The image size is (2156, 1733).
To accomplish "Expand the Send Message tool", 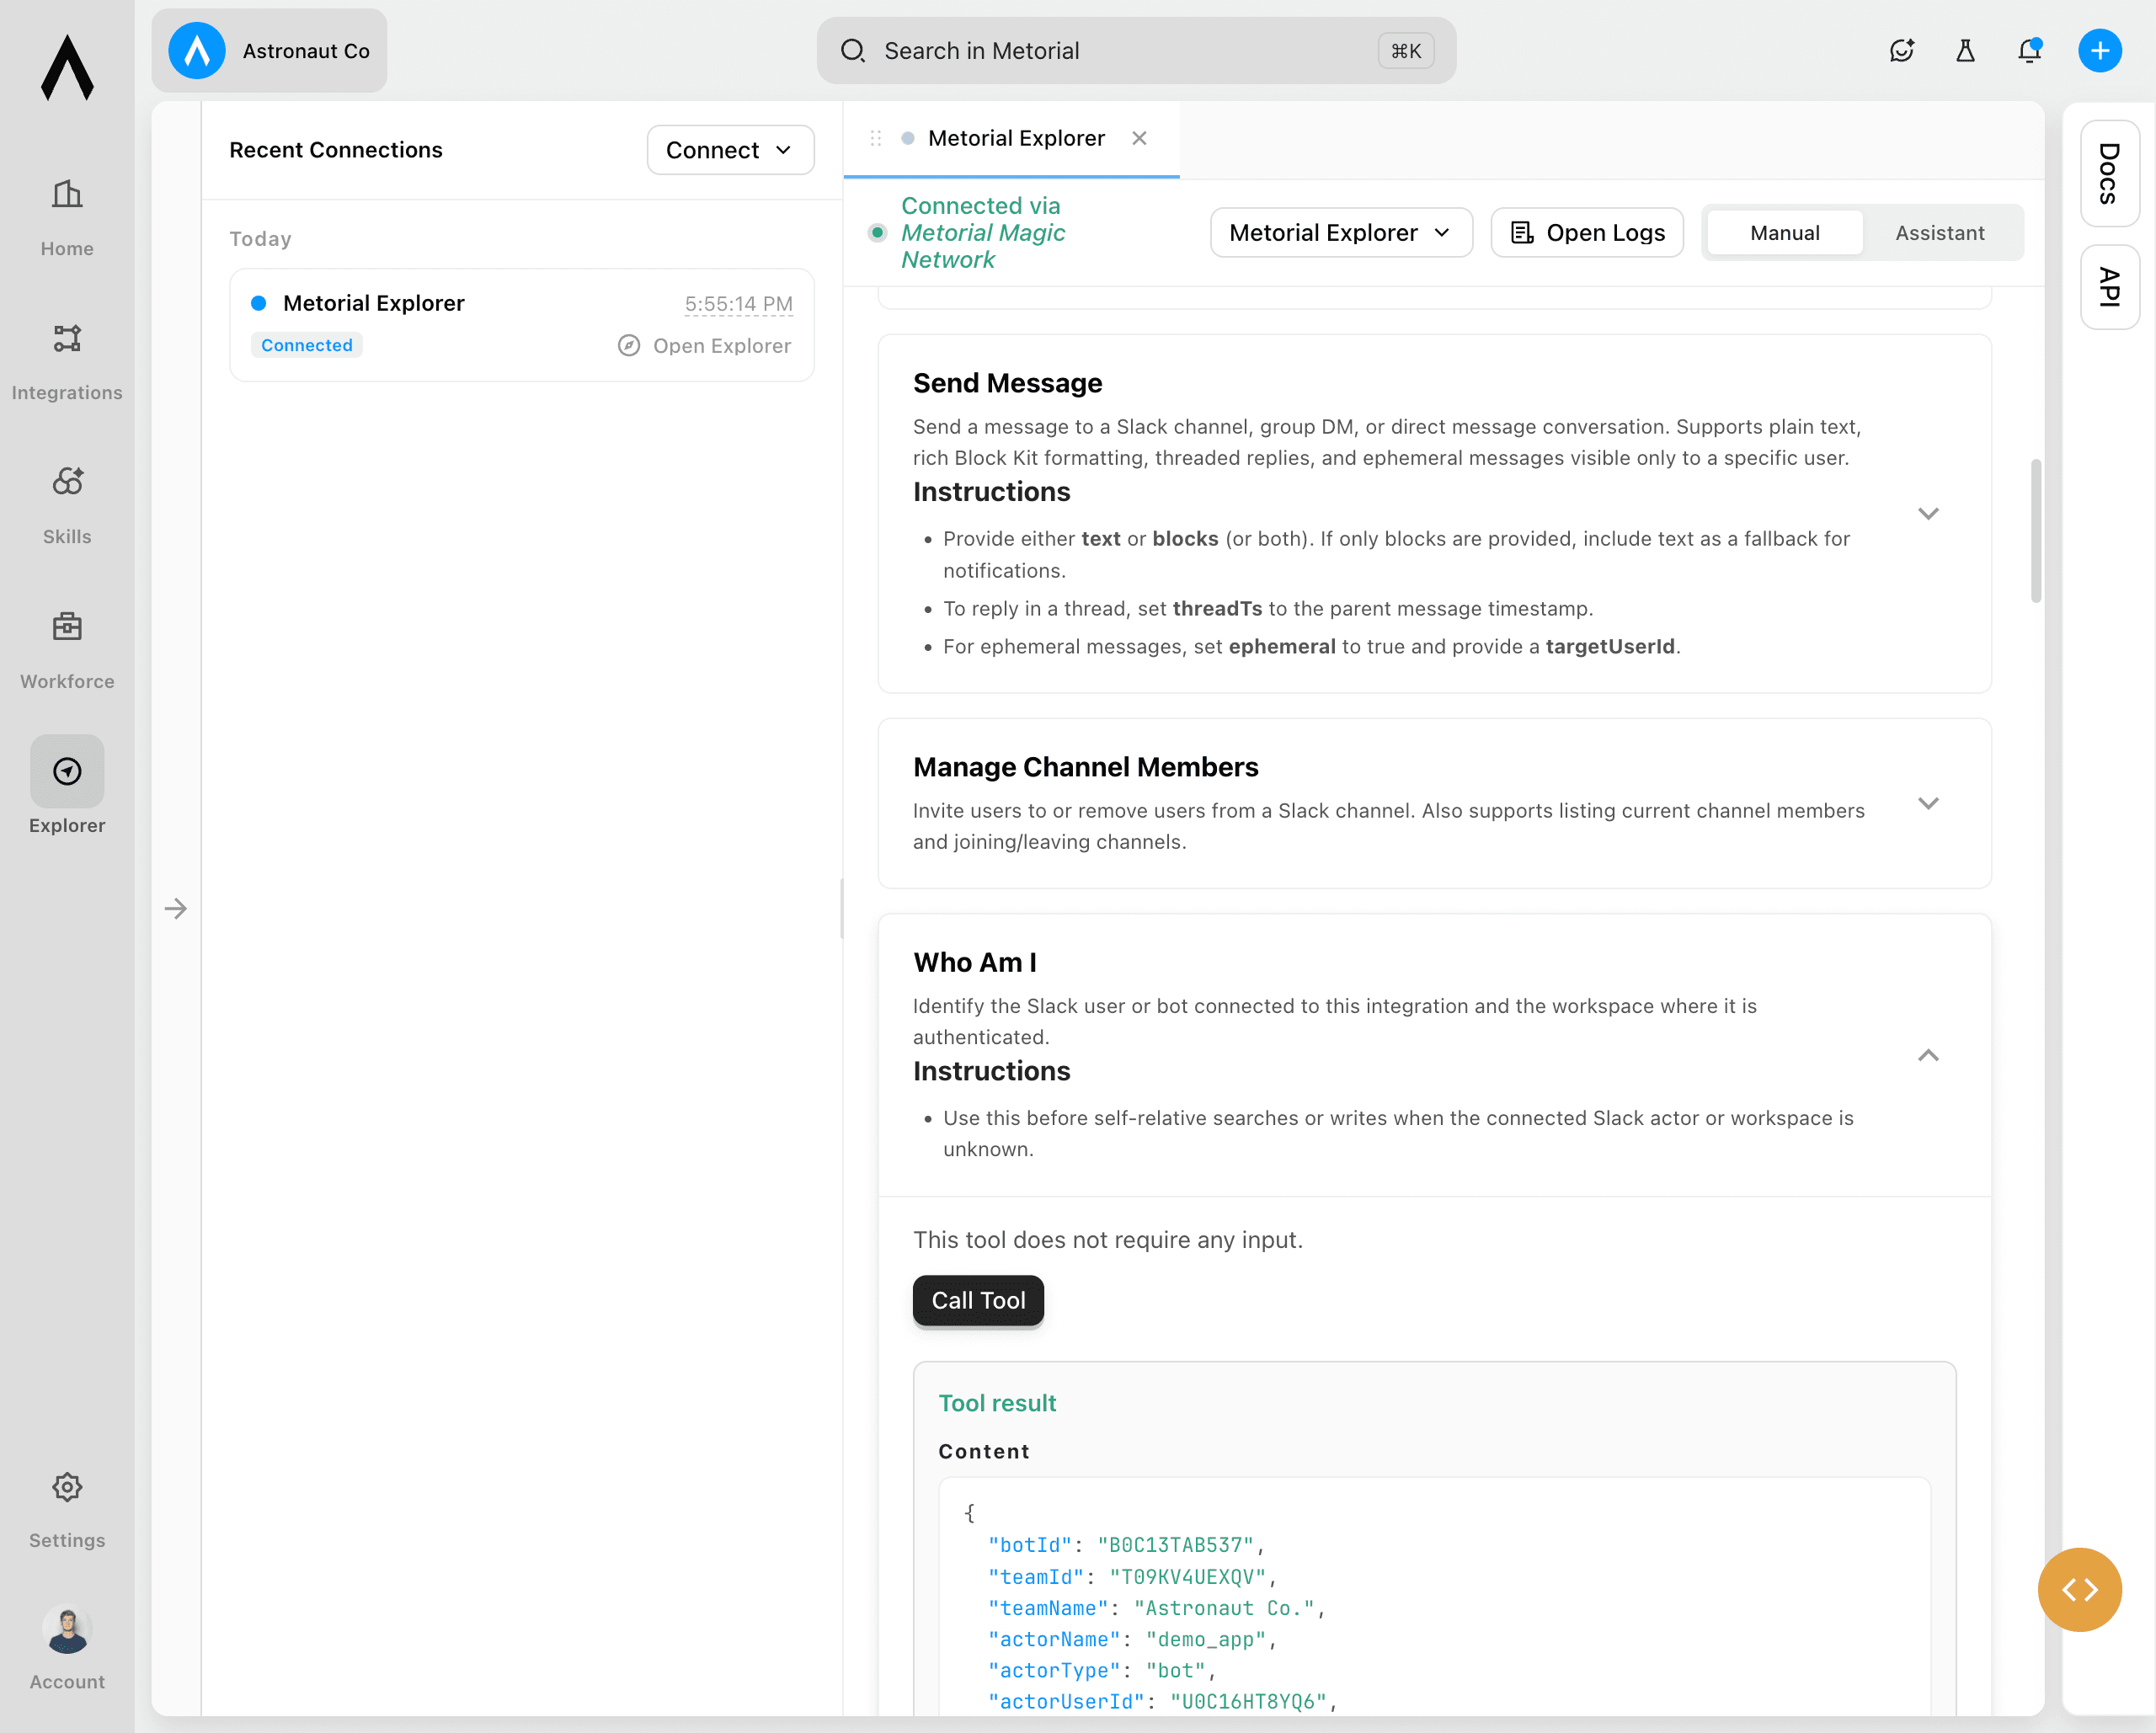I will (1928, 514).
